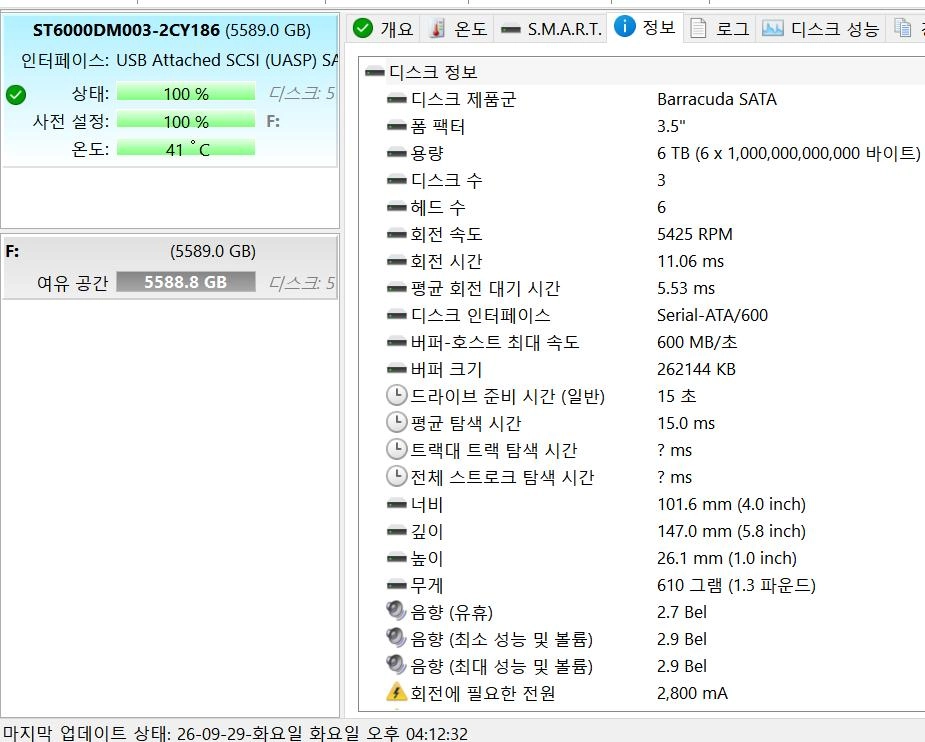Click the disk icon beside 디스크 정보 header
The width and height of the screenshot is (925, 742).
(375, 73)
